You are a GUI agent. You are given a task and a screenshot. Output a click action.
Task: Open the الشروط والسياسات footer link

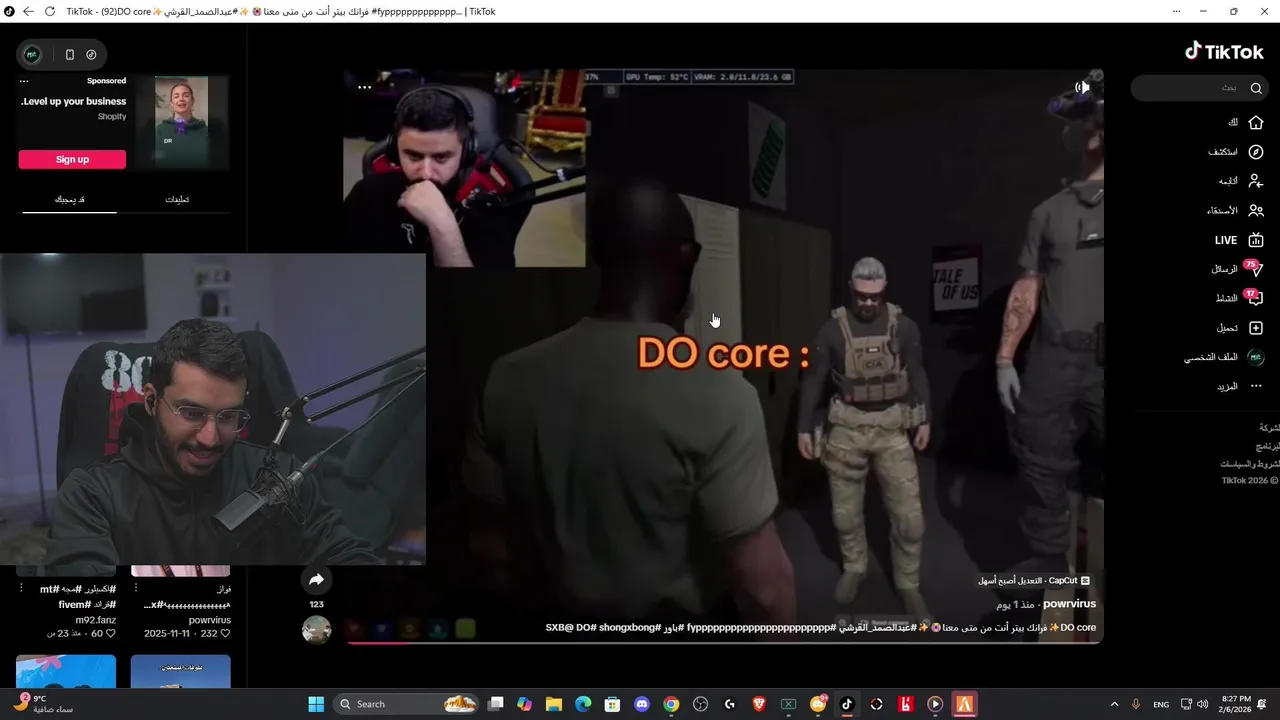pyautogui.click(x=1250, y=464)
